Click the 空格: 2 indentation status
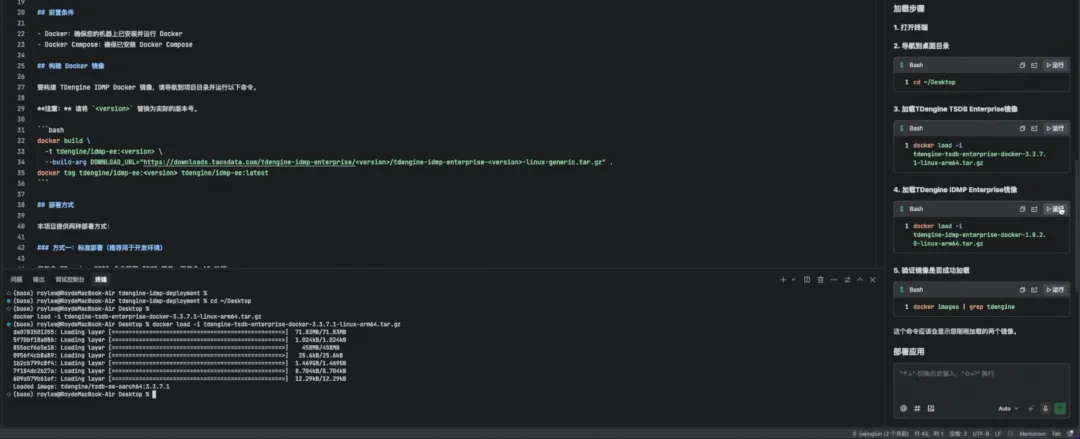Image resolution: width=1080 pixels, height=439 pixels. point(959,434)
